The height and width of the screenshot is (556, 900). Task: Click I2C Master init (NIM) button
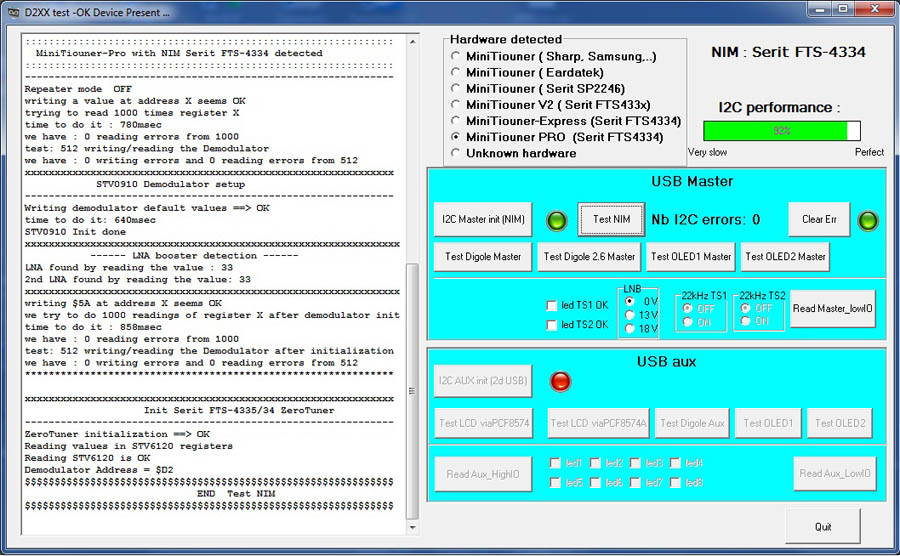coord(483,219)
